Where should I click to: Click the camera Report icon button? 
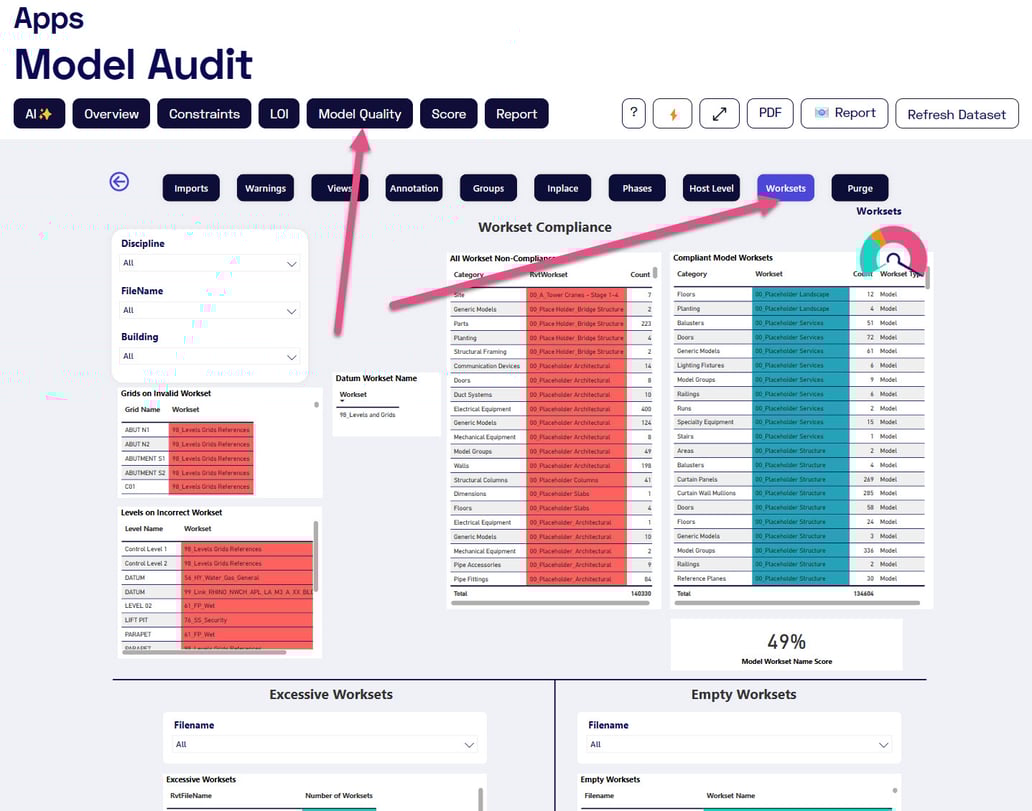click(x=844, y=113)
